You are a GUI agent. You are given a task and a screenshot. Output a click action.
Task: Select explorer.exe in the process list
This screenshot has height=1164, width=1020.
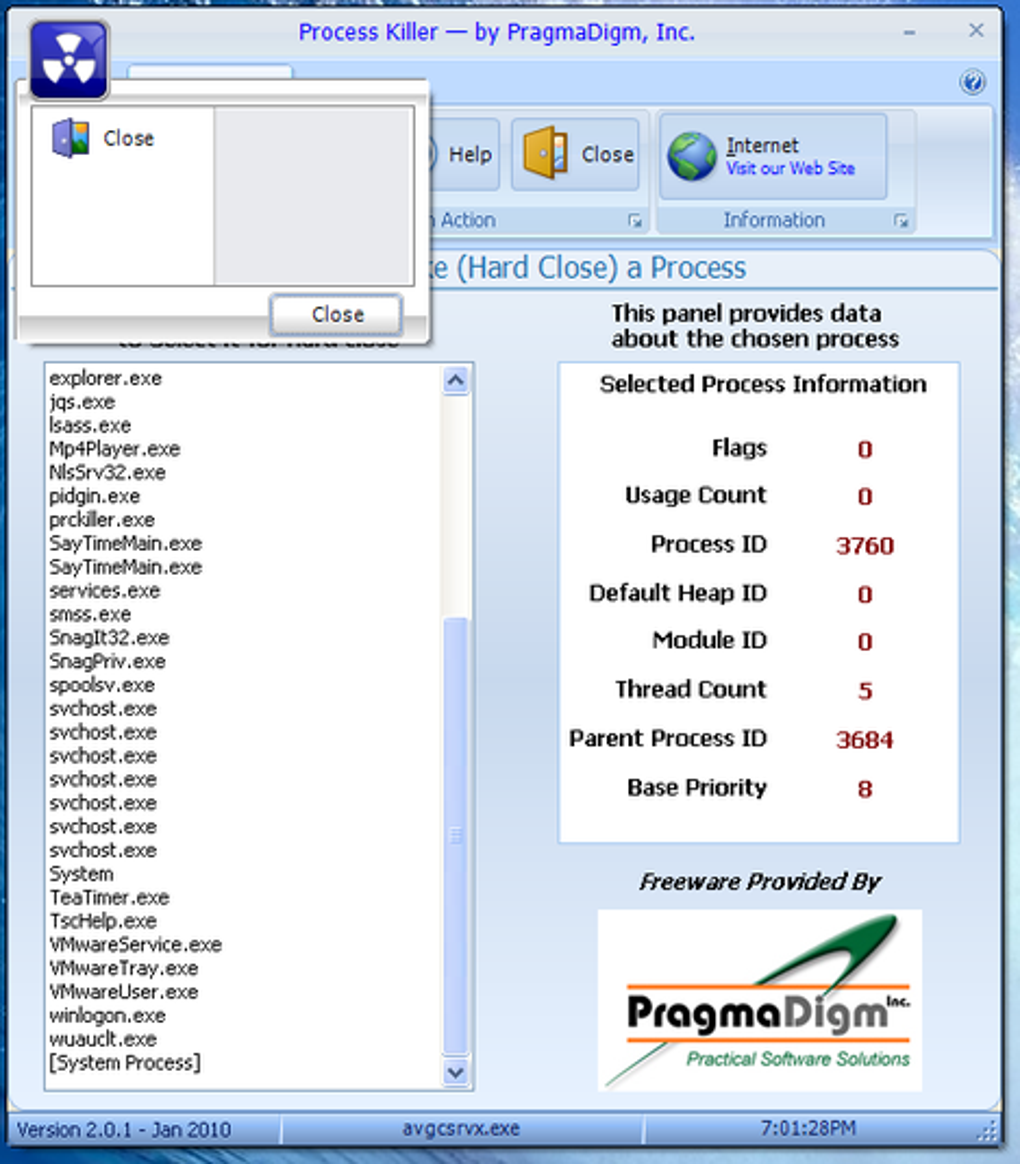coord(105,378)
